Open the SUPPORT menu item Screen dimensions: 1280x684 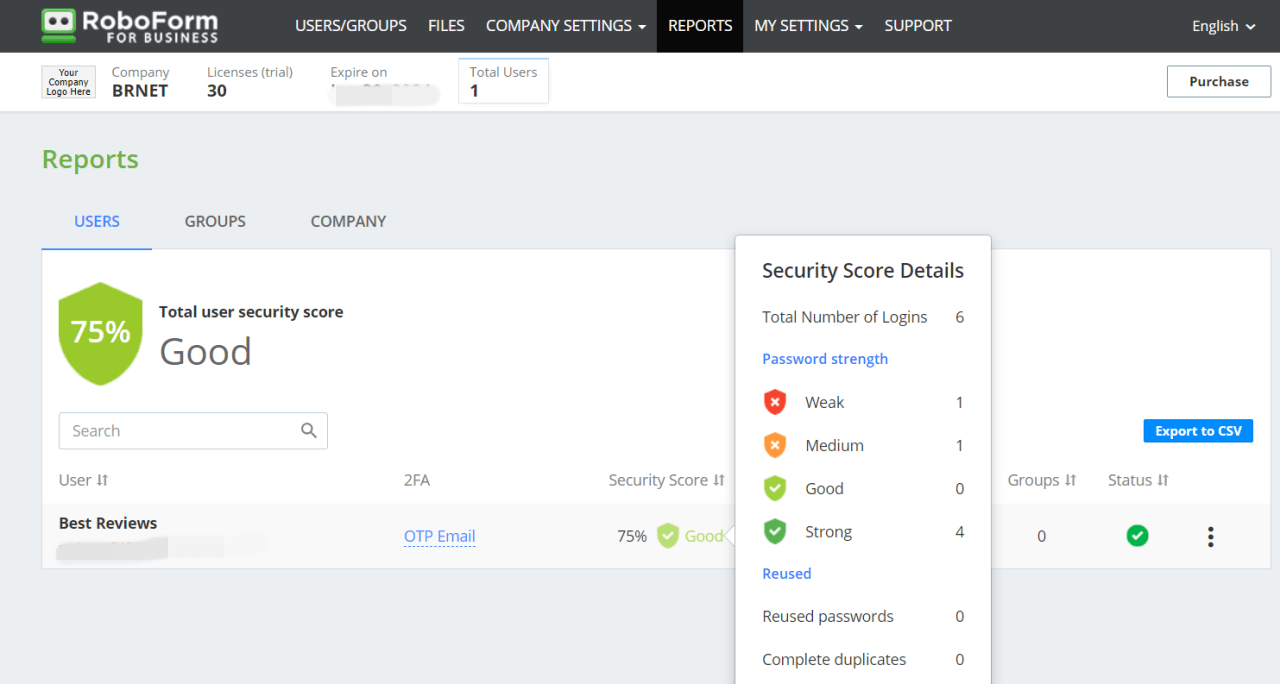(917, 25)
